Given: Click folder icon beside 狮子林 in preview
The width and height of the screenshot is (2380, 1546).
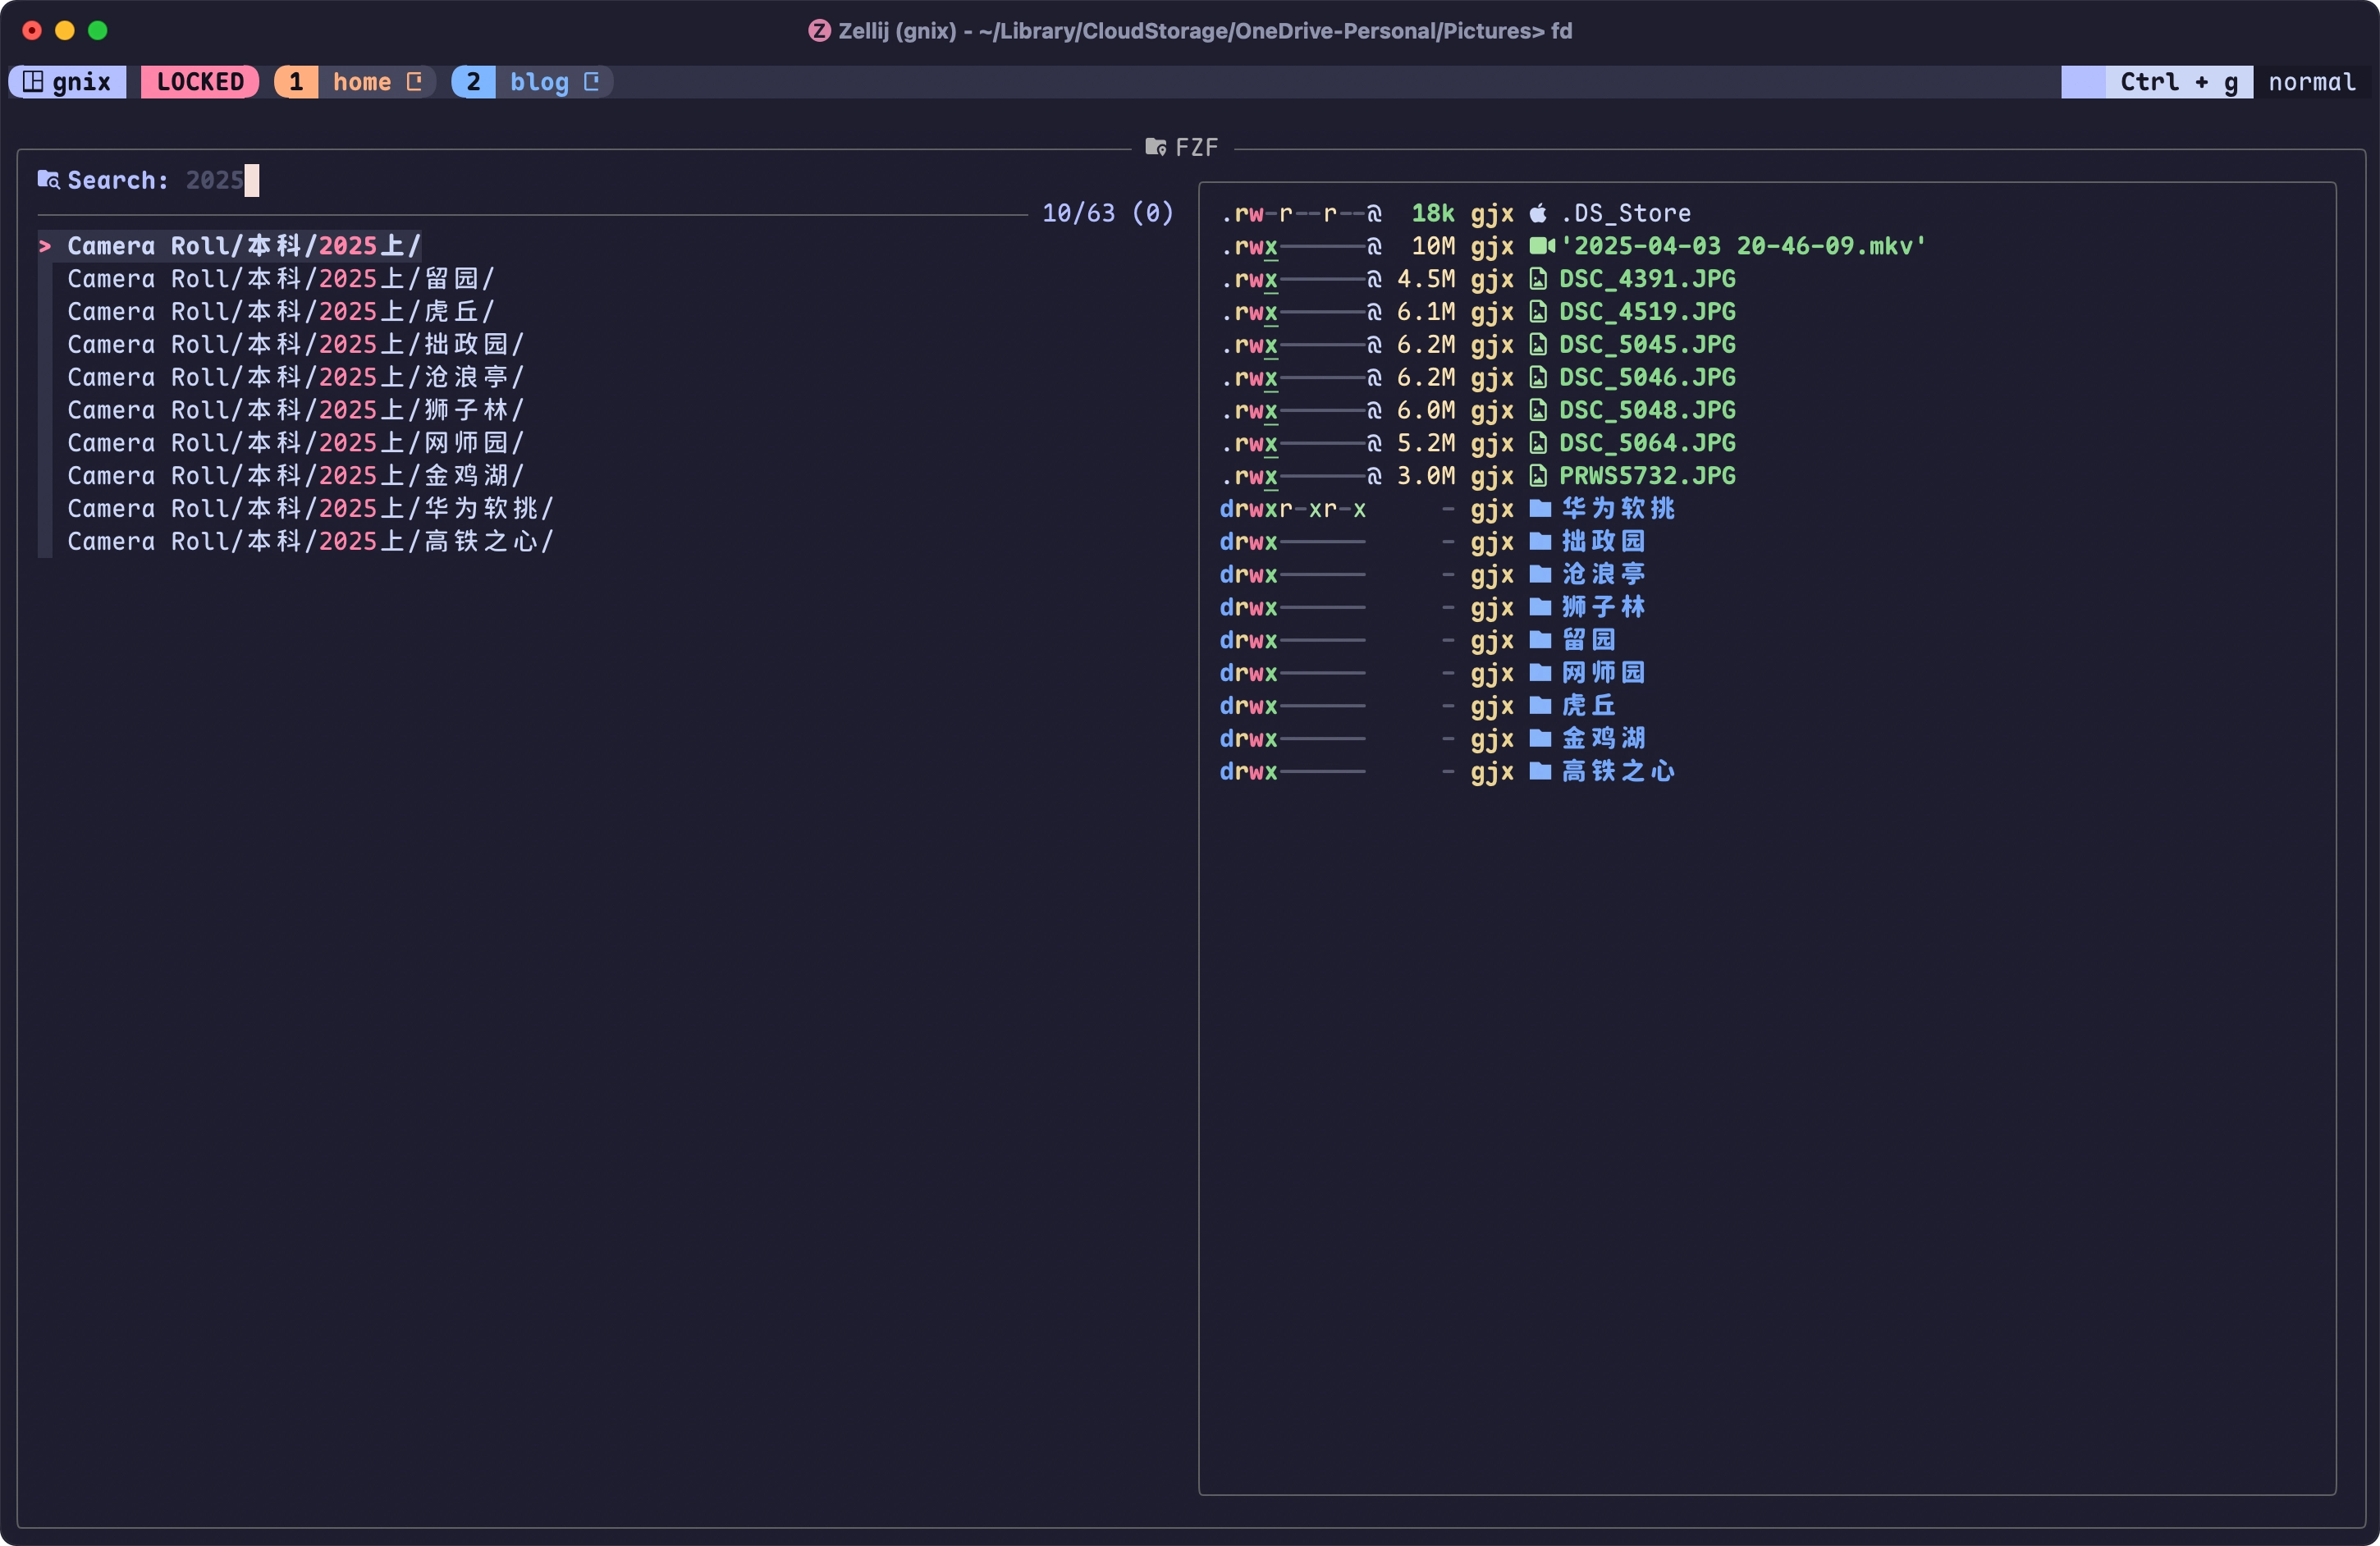Looking at the screenshot, I should [1540, 608].
